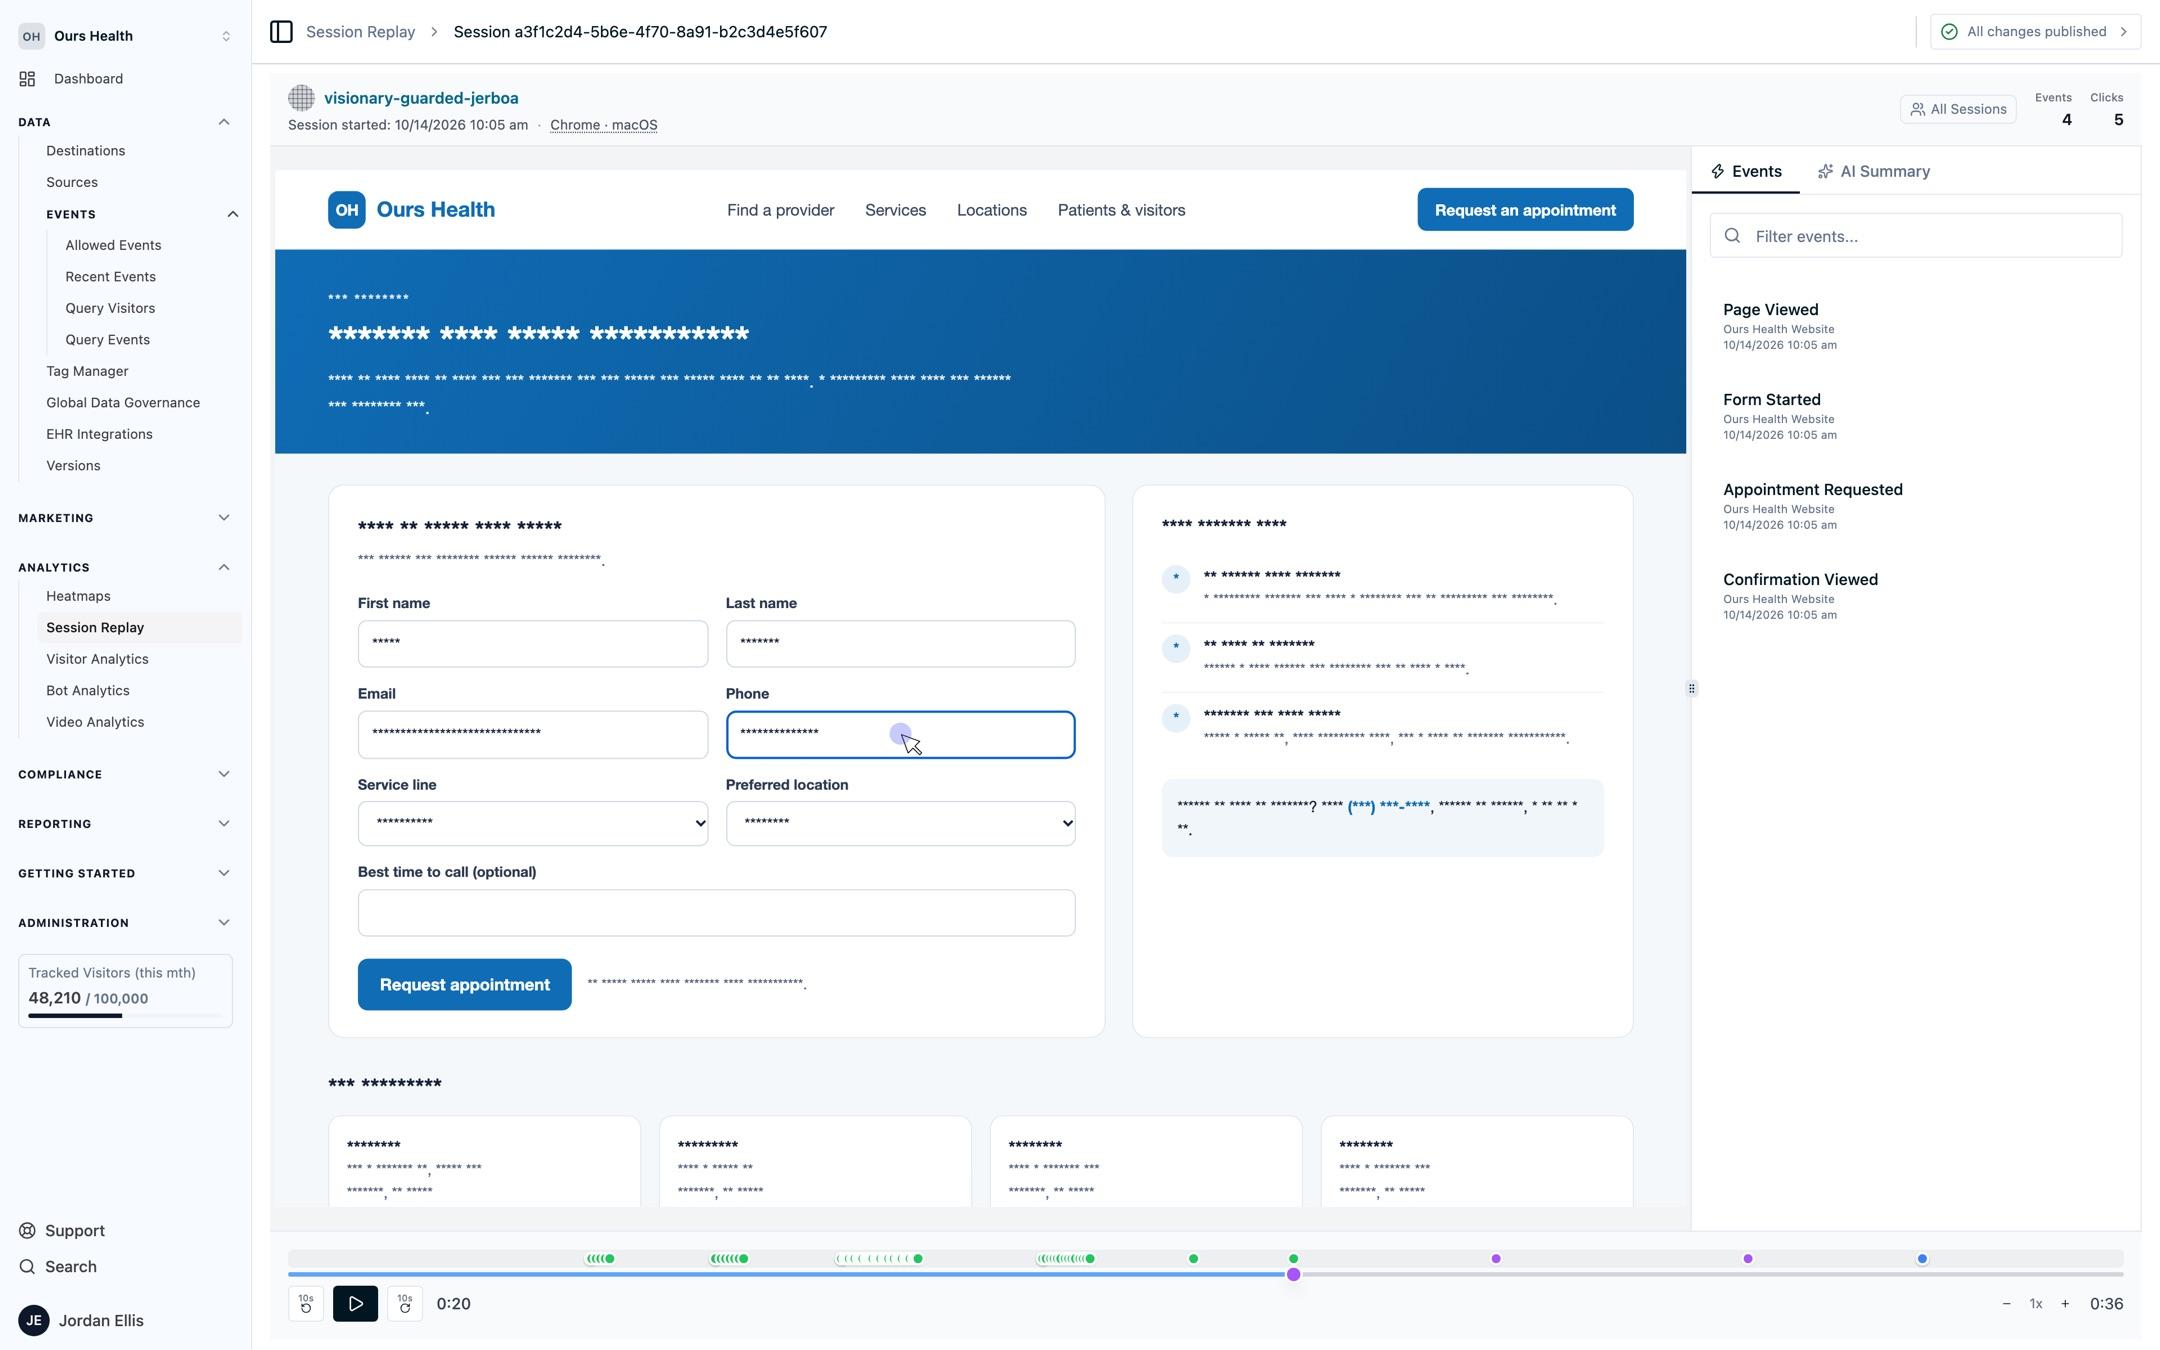Expand the COMPLIANCE section

[x=224, y=774]
